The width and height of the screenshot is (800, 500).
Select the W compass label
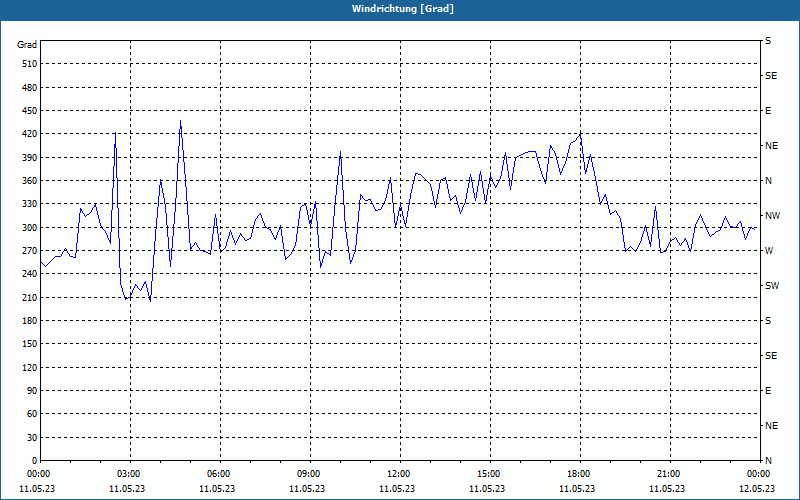[769, 251]
